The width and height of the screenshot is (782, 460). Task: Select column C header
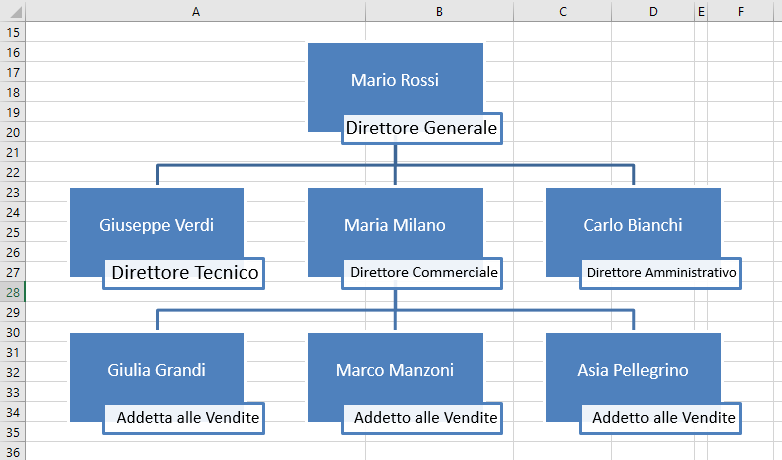[563, 11]
